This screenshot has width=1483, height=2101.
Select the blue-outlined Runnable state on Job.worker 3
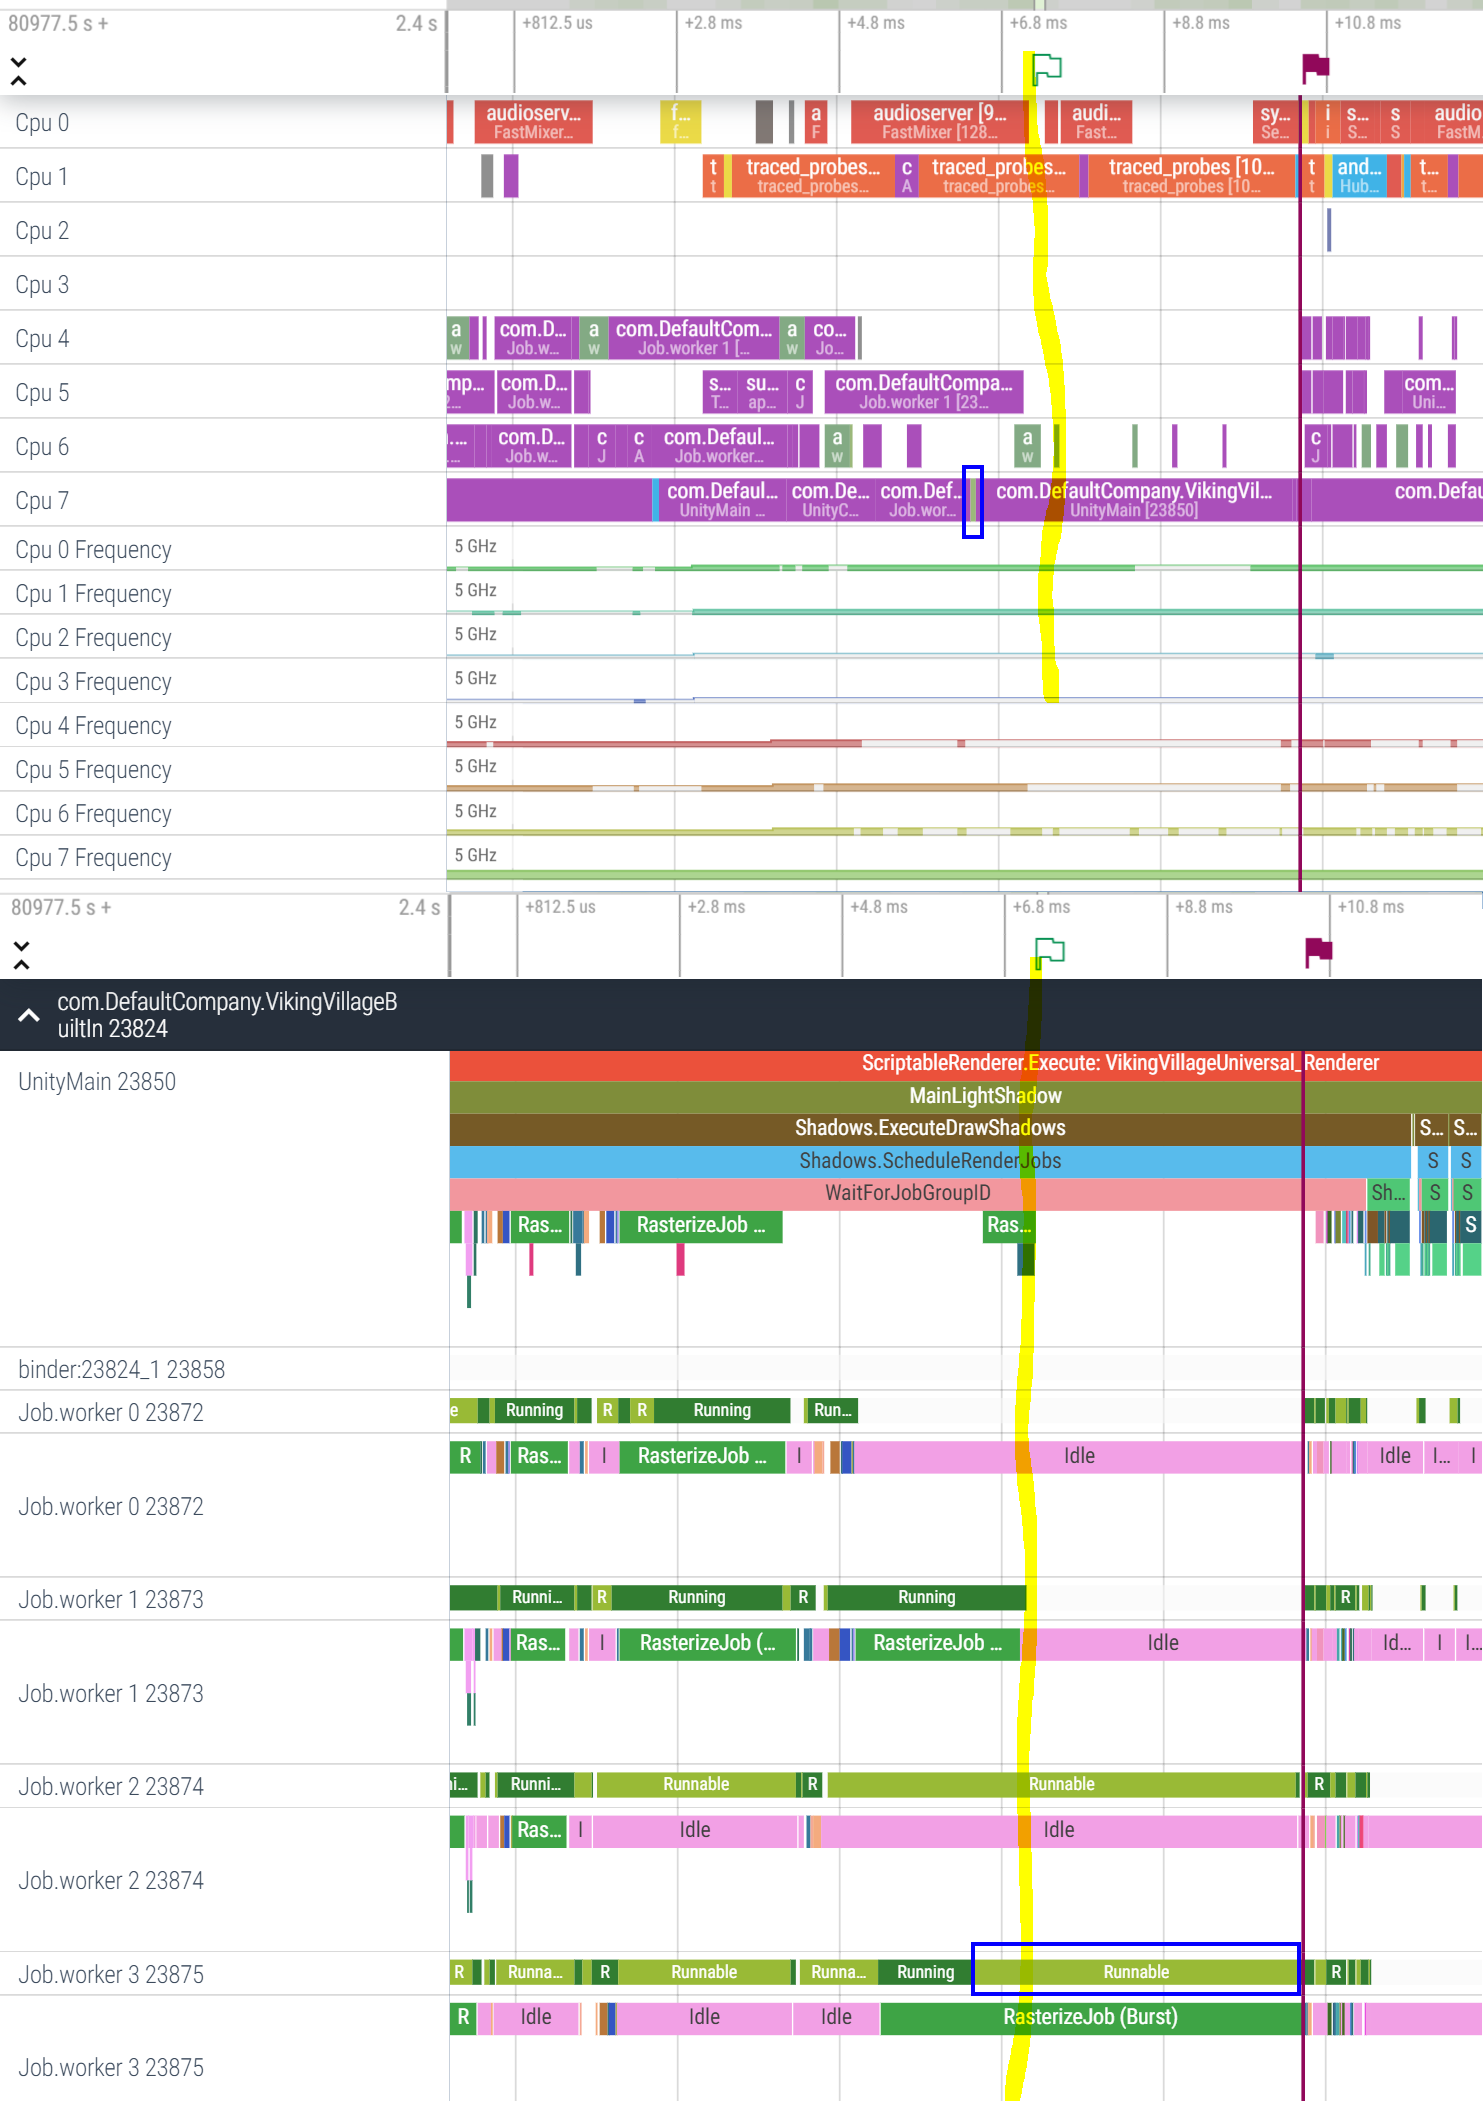click(1135, 1971)
